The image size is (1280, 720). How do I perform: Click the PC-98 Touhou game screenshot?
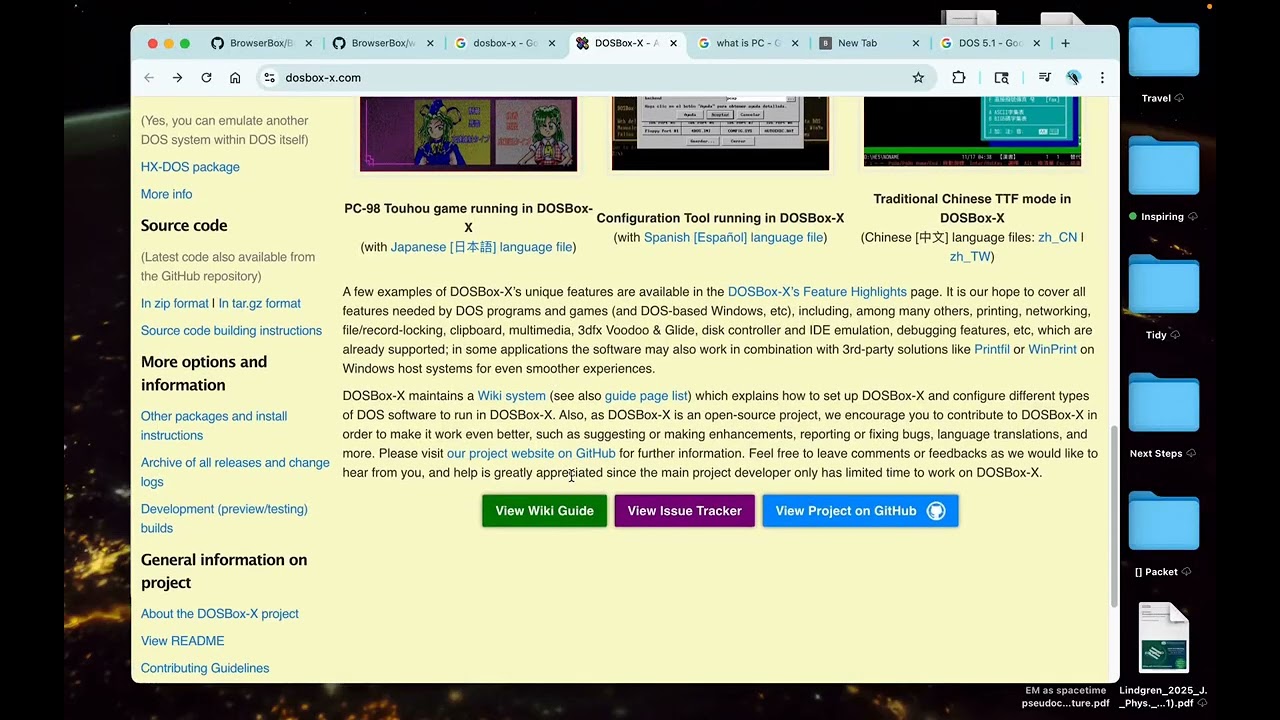[x=468, y=134]
